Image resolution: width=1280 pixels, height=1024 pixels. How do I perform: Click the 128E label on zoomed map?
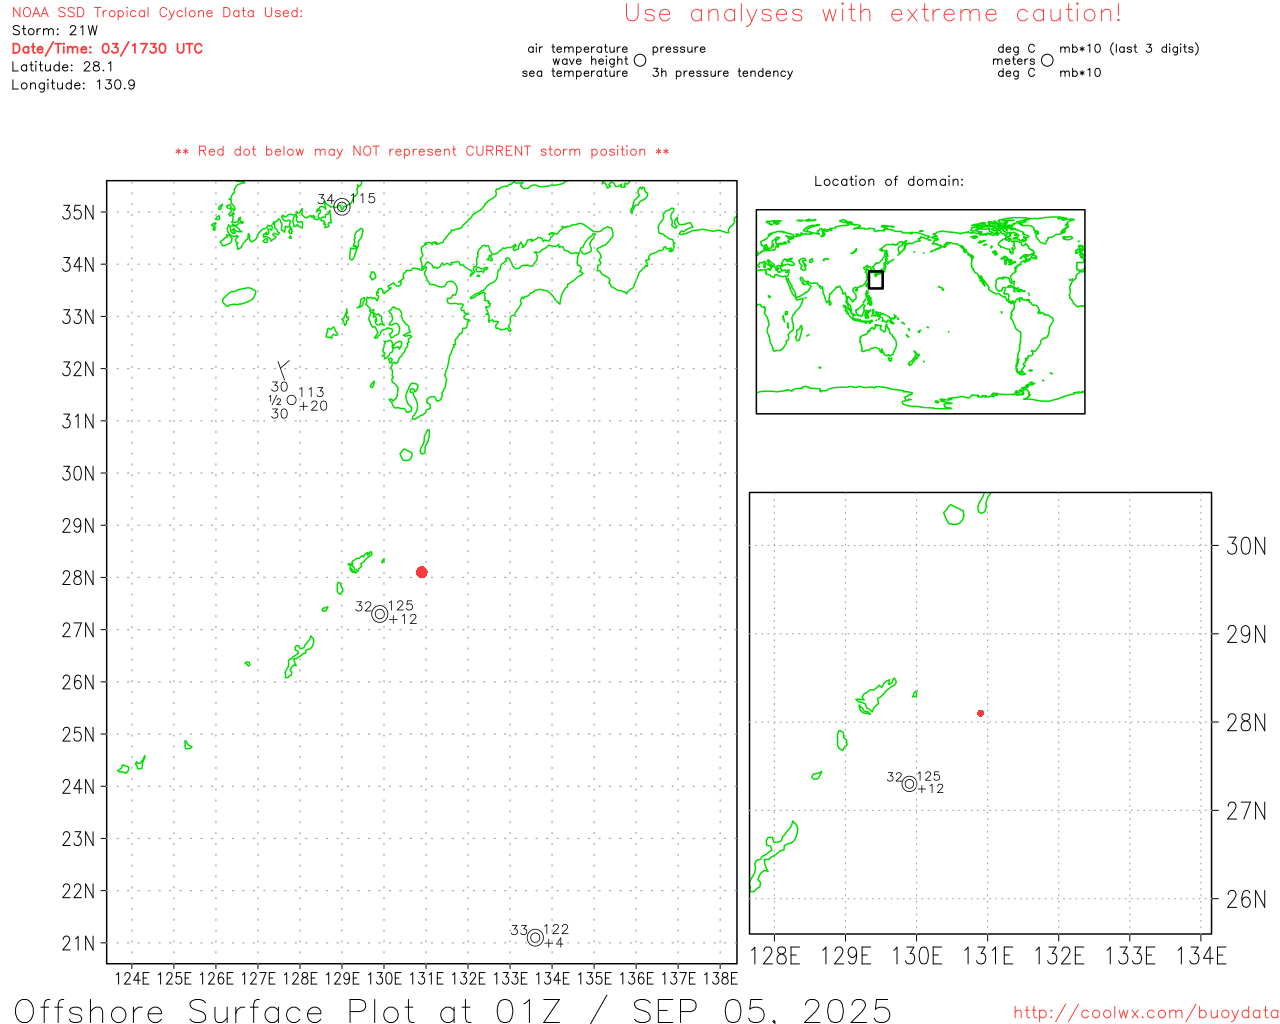pyautogui.click(x=775, y=956)
